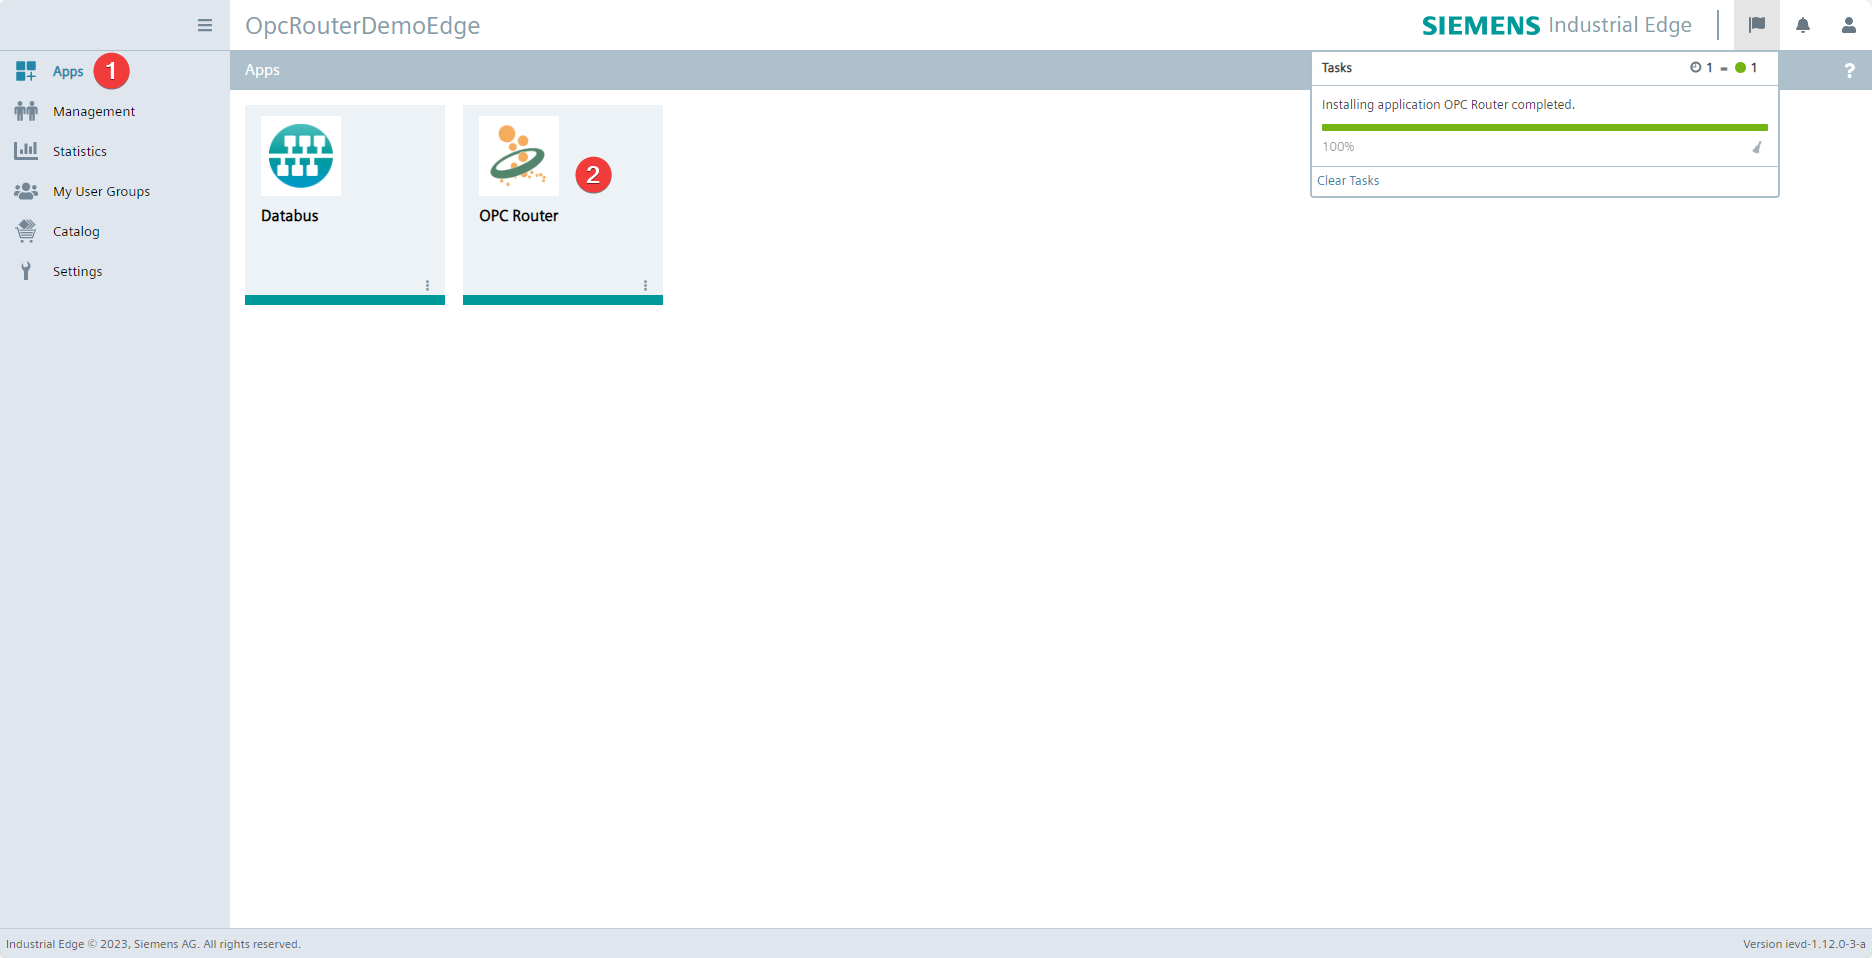This screenshot has height=958, width=1872.
Task: Launch the OPC Router app icon
Action: pyautogui.click(x=518, y=156)
